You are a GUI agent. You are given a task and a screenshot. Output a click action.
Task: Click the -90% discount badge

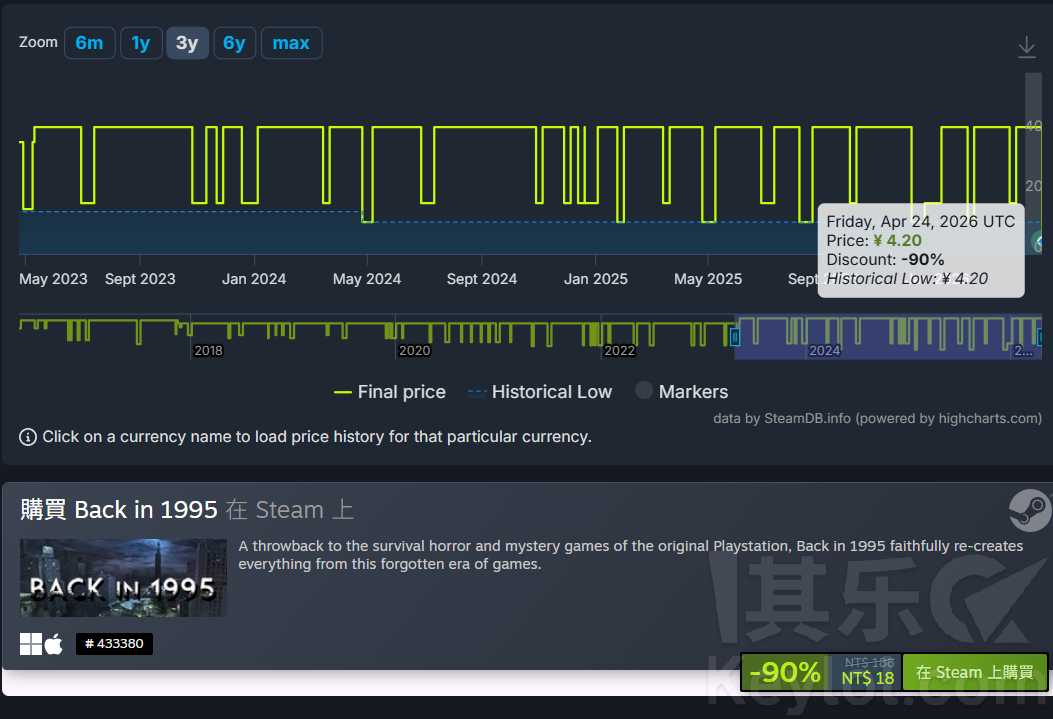point(785,672)
